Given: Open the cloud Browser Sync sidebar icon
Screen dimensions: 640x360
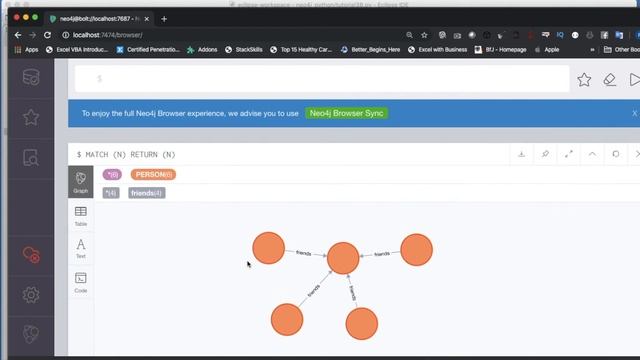Looking at the screenshot, I should [31, 255].
